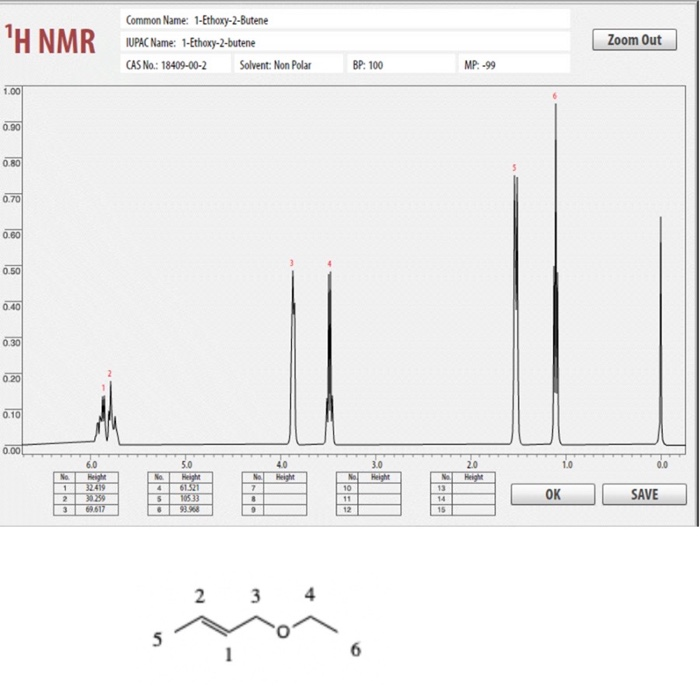Click empty height cell for peak 7
Viewport: 700px width, 687px height.
285,488
